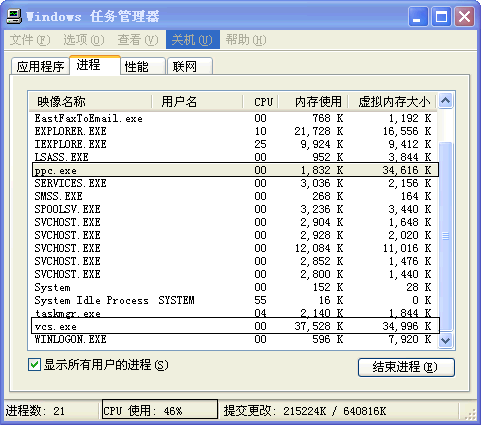This screenshot has width=481, height=425.
Task: Click the 结束进程(E) button
Action: (406, 367)
